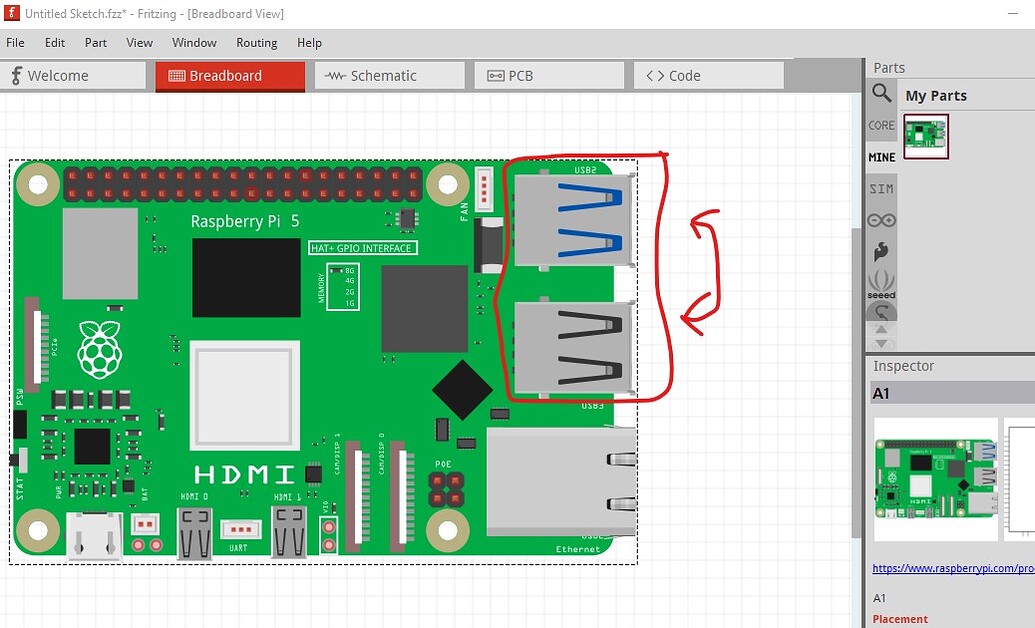Viewport: 1035px width, 628px height.
Task: Open the parts search magnifier
Action: 881,92
